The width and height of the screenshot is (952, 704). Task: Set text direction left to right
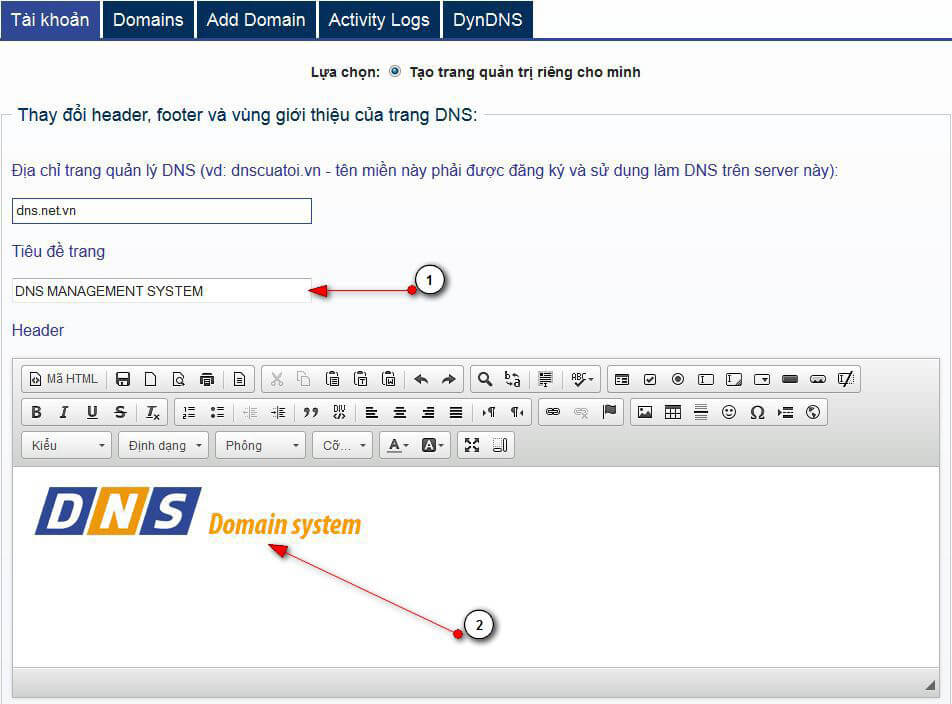point(489,413)
